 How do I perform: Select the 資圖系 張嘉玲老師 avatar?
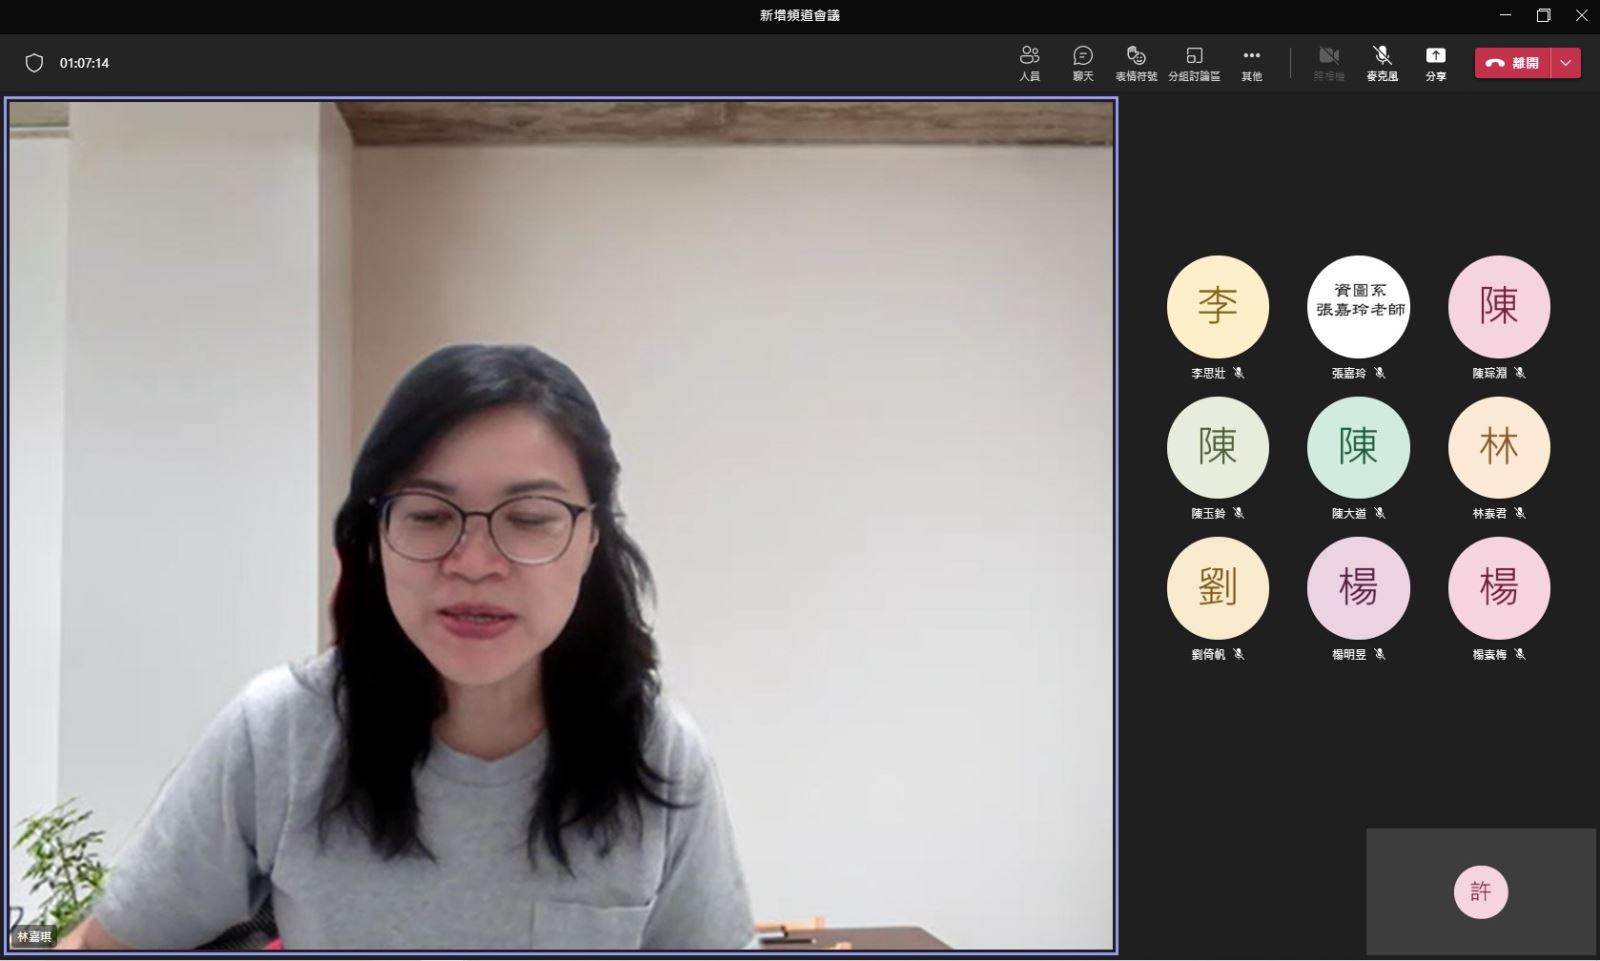[1358, 306]
